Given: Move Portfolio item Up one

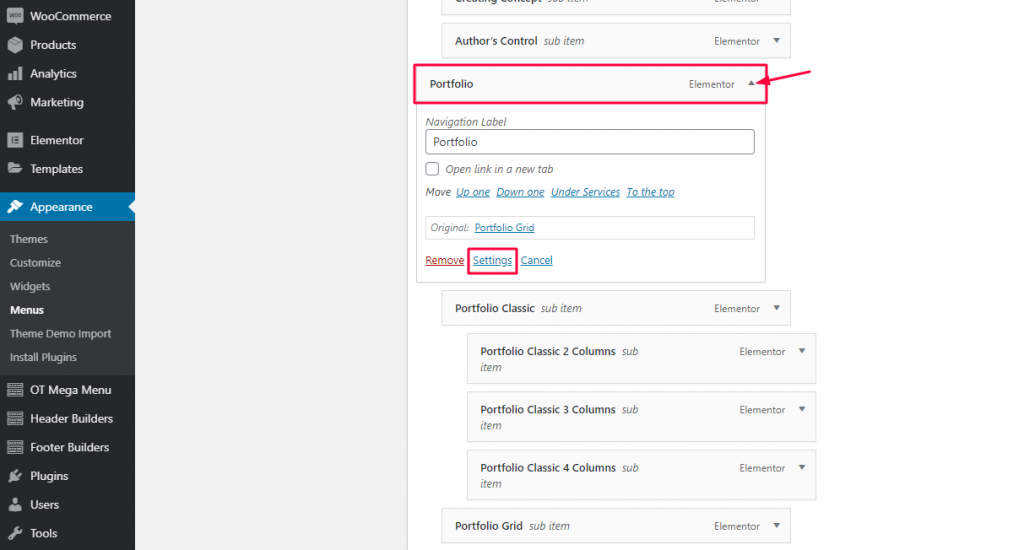Looking at the screenshot, I should [x=473, y=192].
